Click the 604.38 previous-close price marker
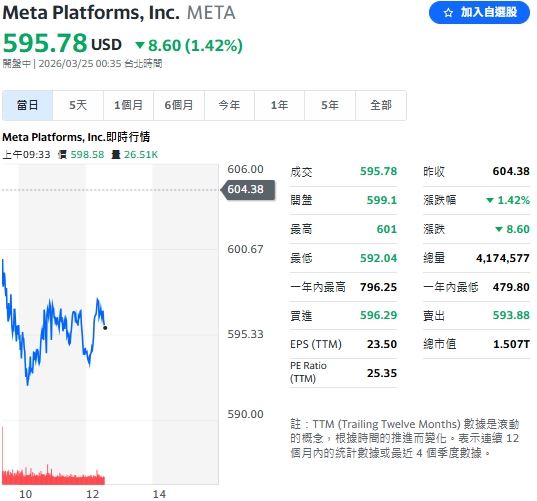Screen dimensions: 537x501 248,189
